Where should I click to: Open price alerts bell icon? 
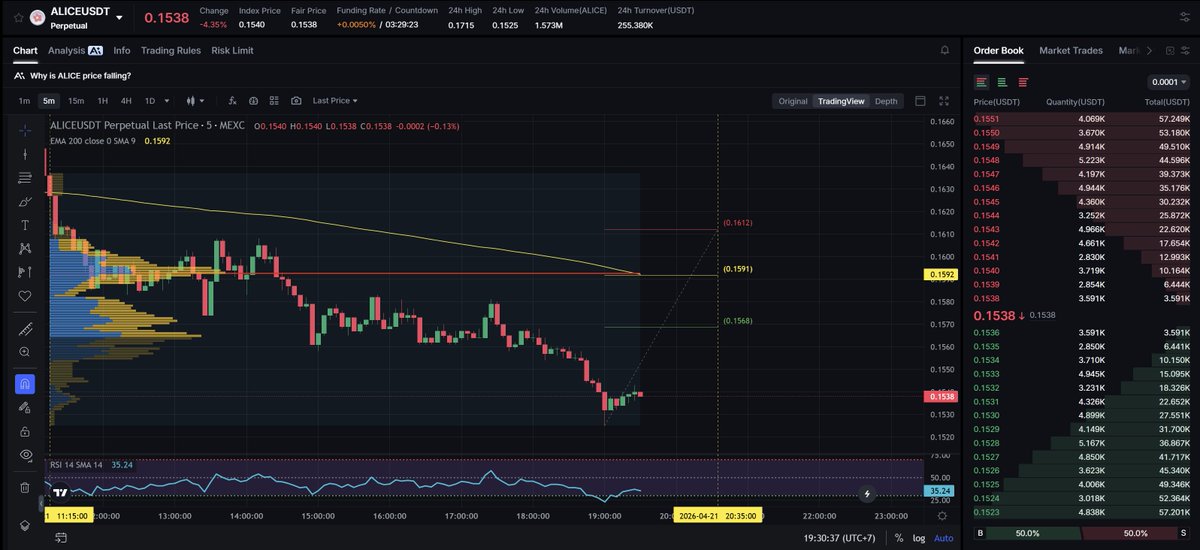[945, 50]
